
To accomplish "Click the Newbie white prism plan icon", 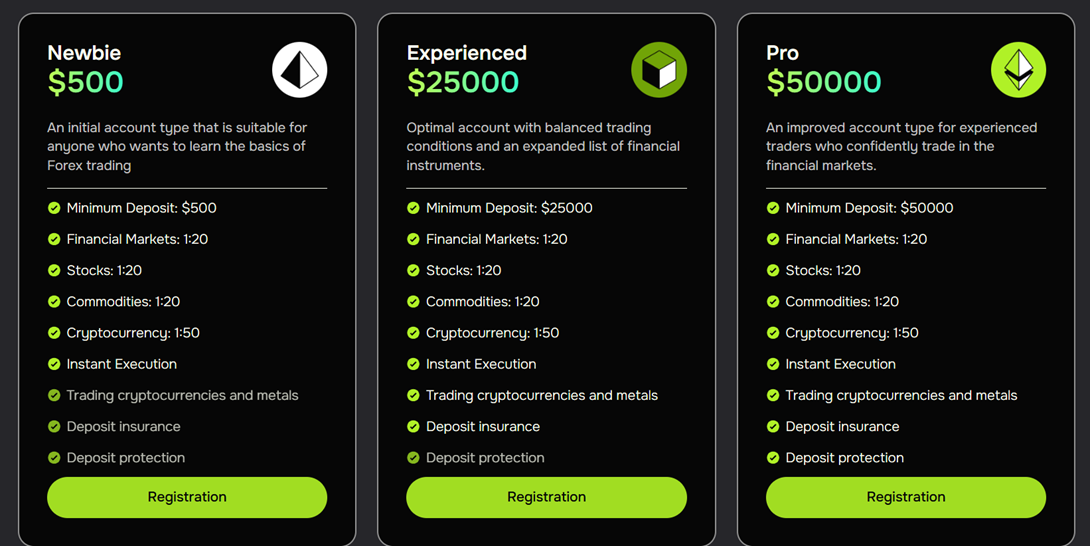I will tap(300, 70).
